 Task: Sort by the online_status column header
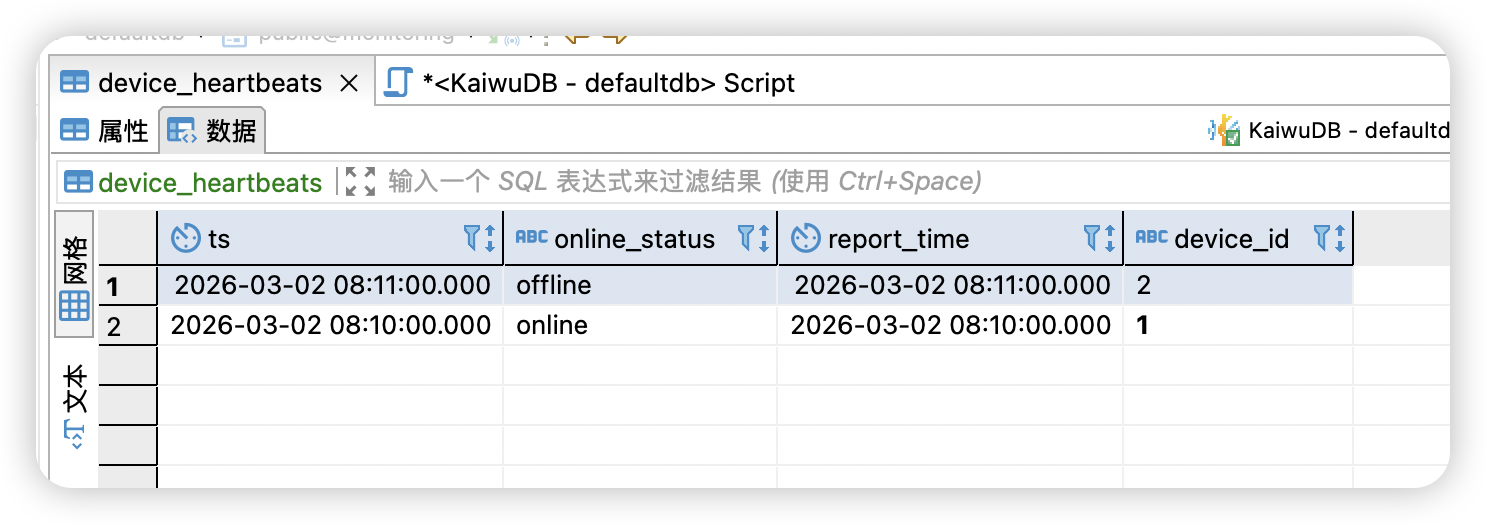tap(634, 239)
